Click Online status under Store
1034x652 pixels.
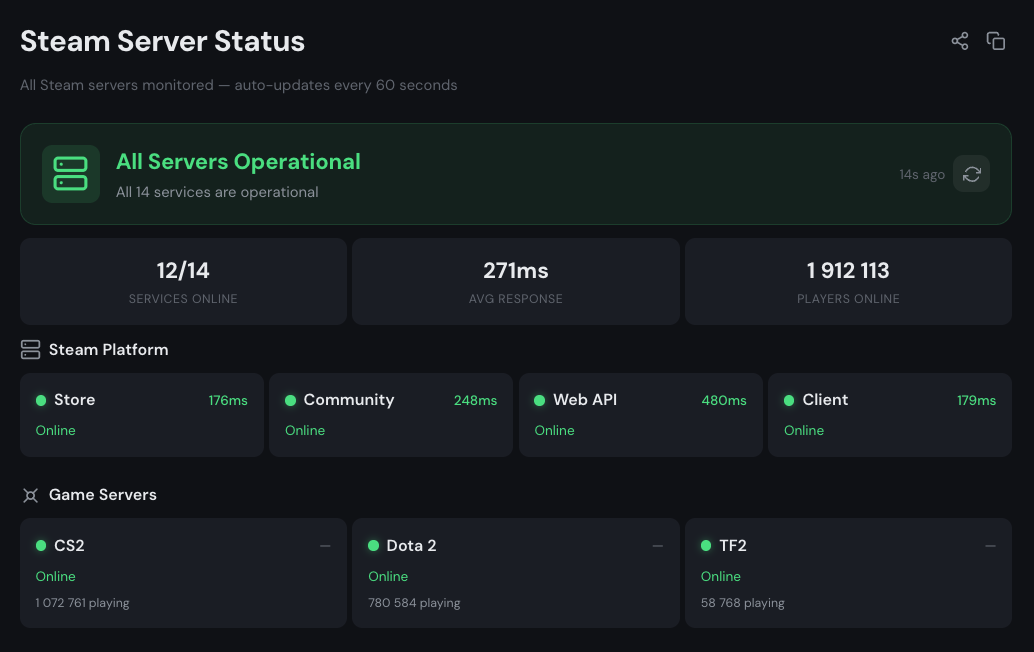point(55,430)
